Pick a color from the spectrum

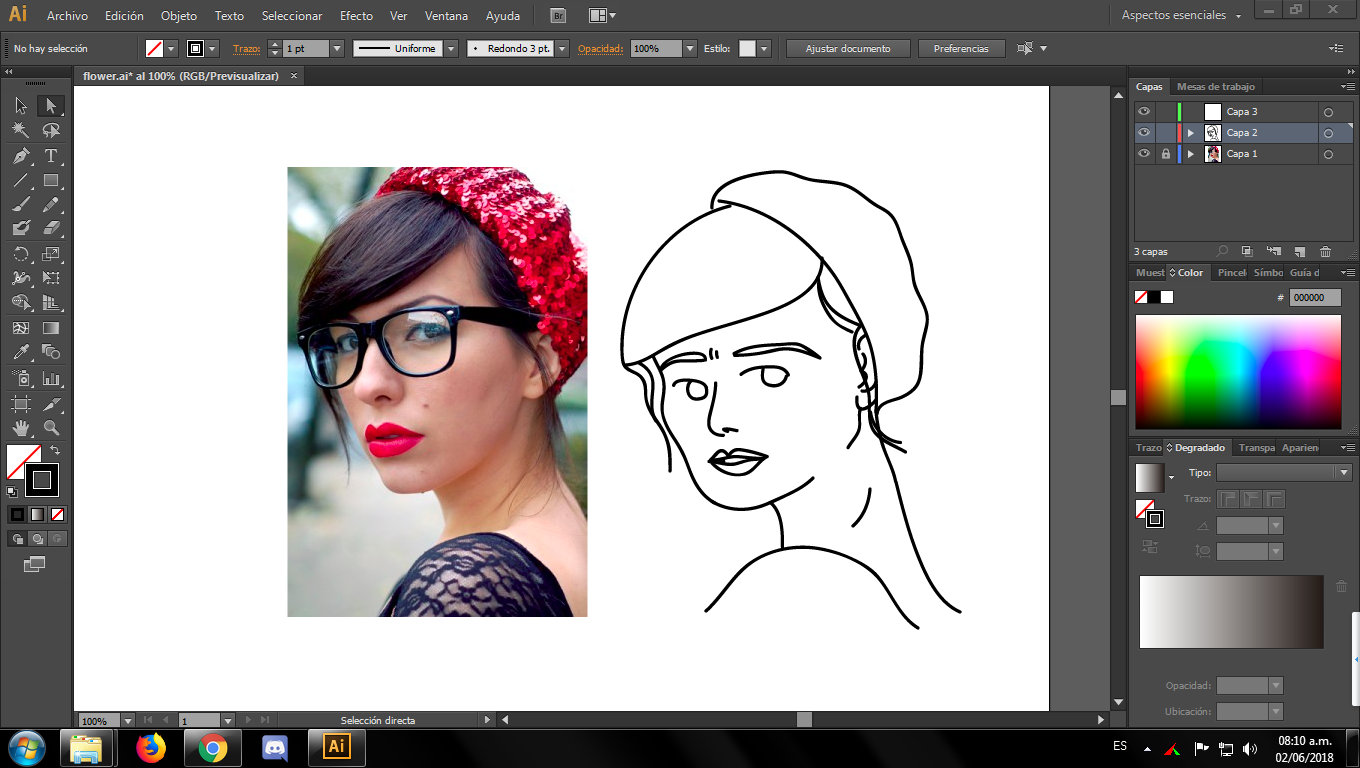tap(1237, 371)
